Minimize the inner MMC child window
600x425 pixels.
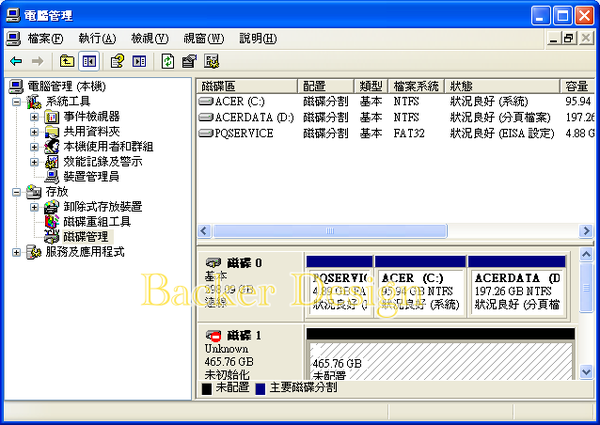click(553, 38)
